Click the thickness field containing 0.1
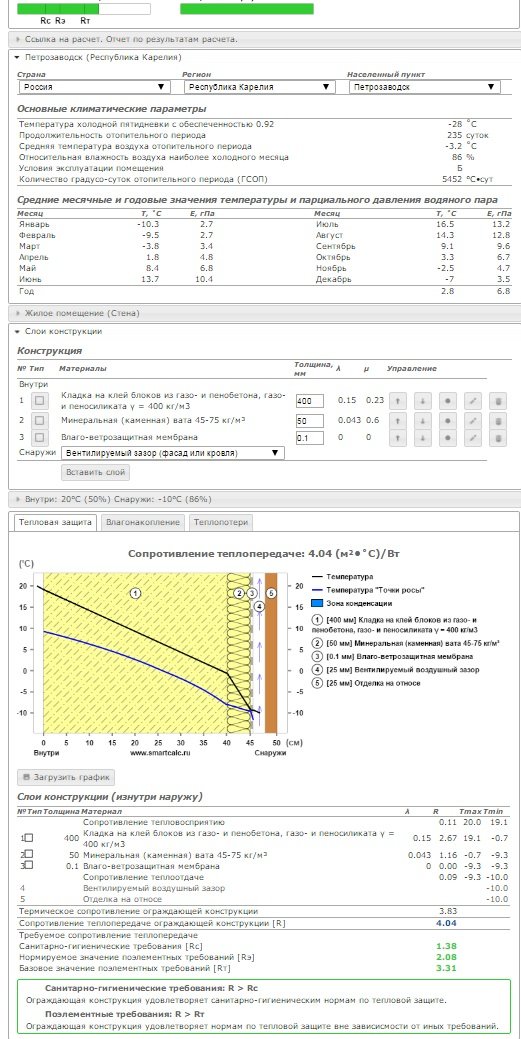The image size is (521, 1039). (x=310, y=437)
